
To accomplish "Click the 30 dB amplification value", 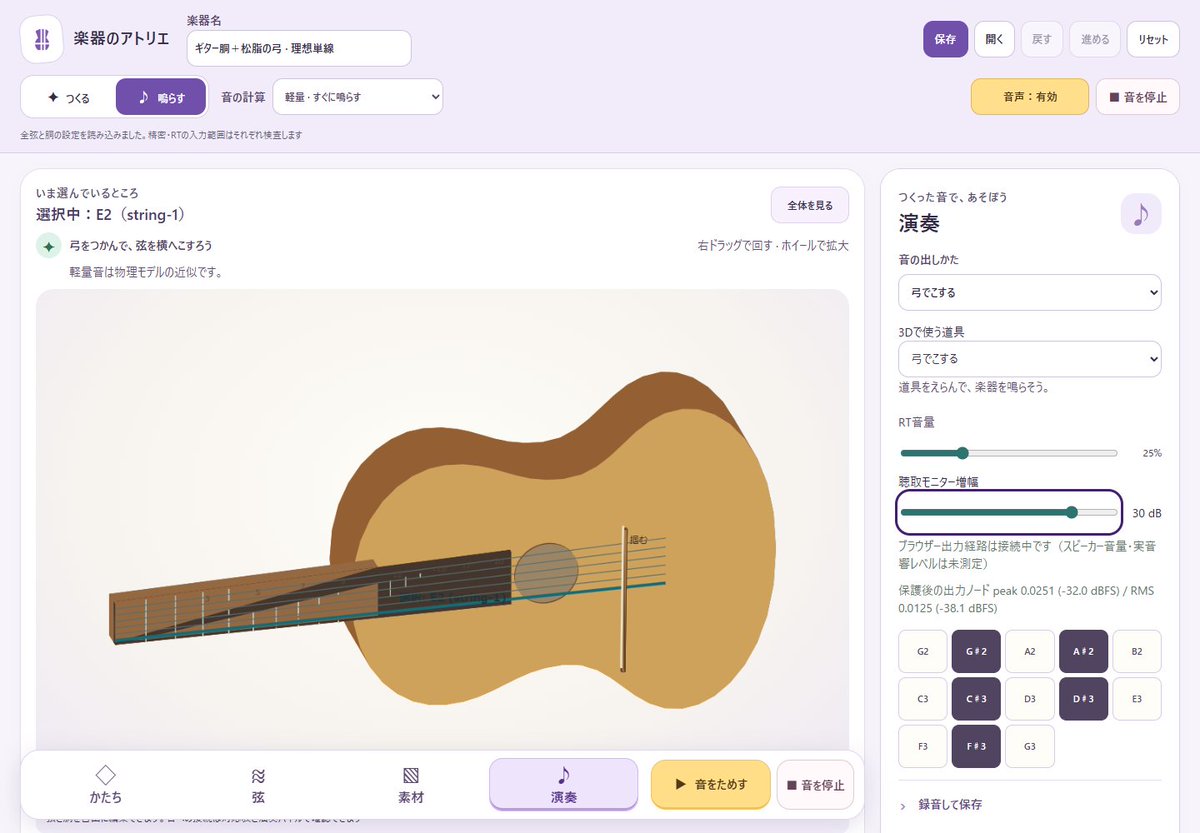I will (1147, 513).
